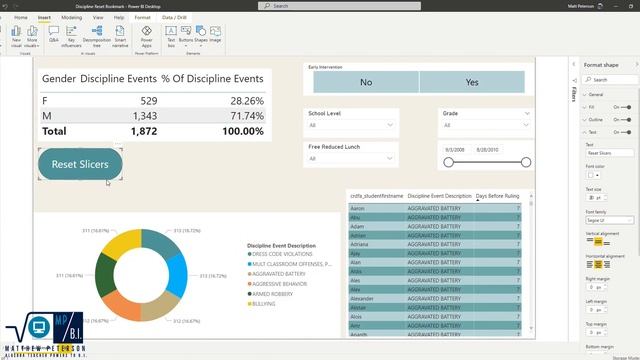Open the View ribbon tab
The width and height of the screenshot is (640, 360).
(98, 18)
